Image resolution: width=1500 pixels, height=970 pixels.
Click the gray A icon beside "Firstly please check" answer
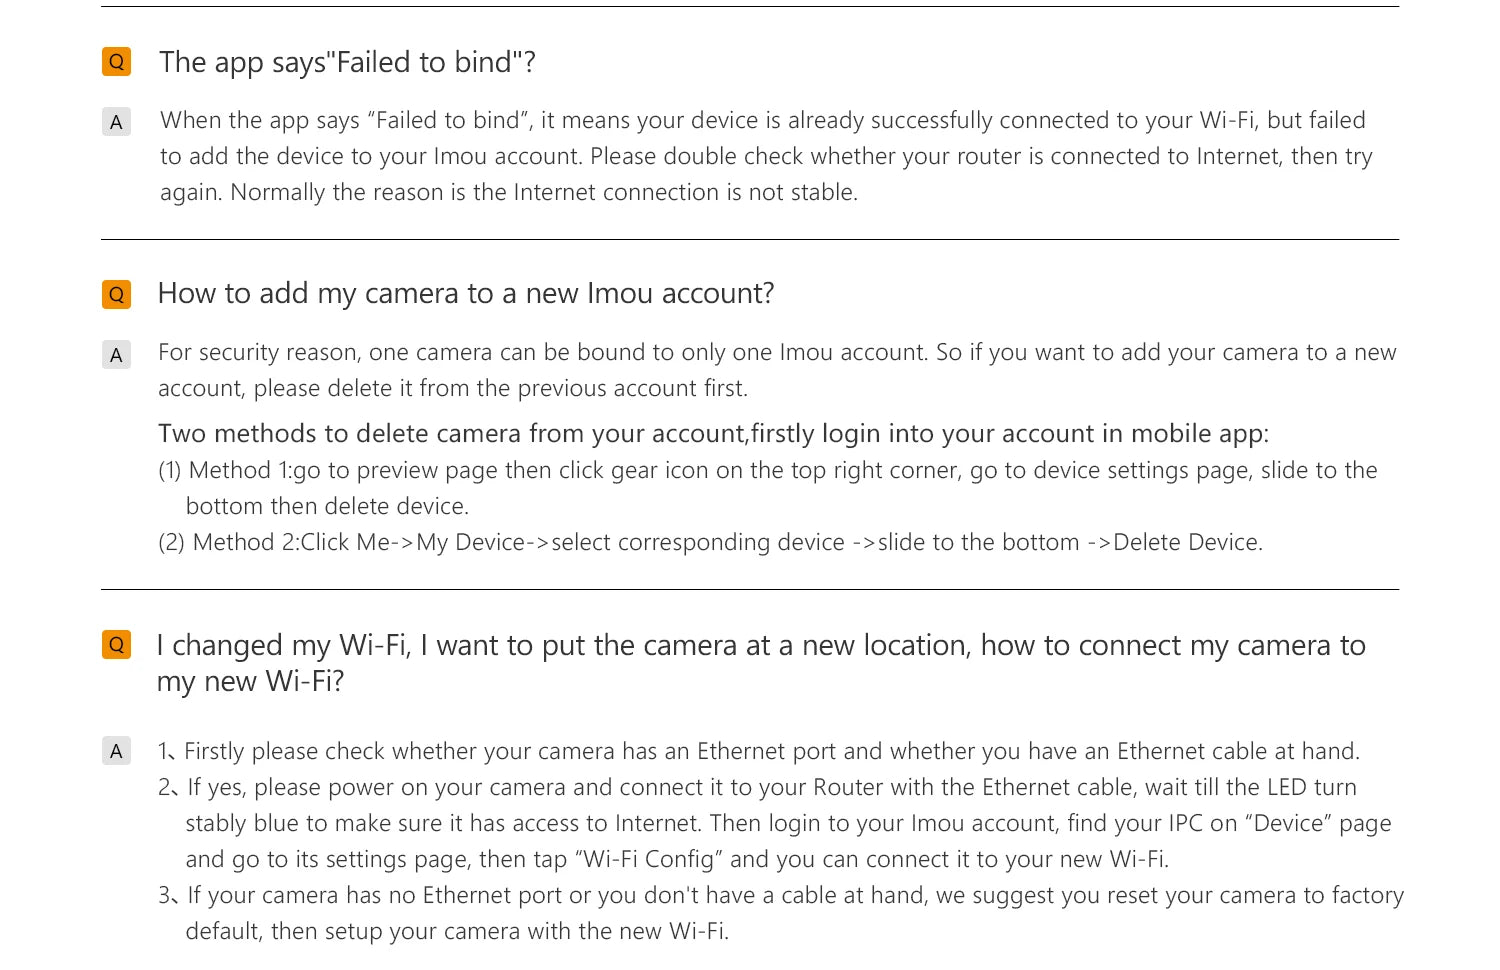click(116, 751)
